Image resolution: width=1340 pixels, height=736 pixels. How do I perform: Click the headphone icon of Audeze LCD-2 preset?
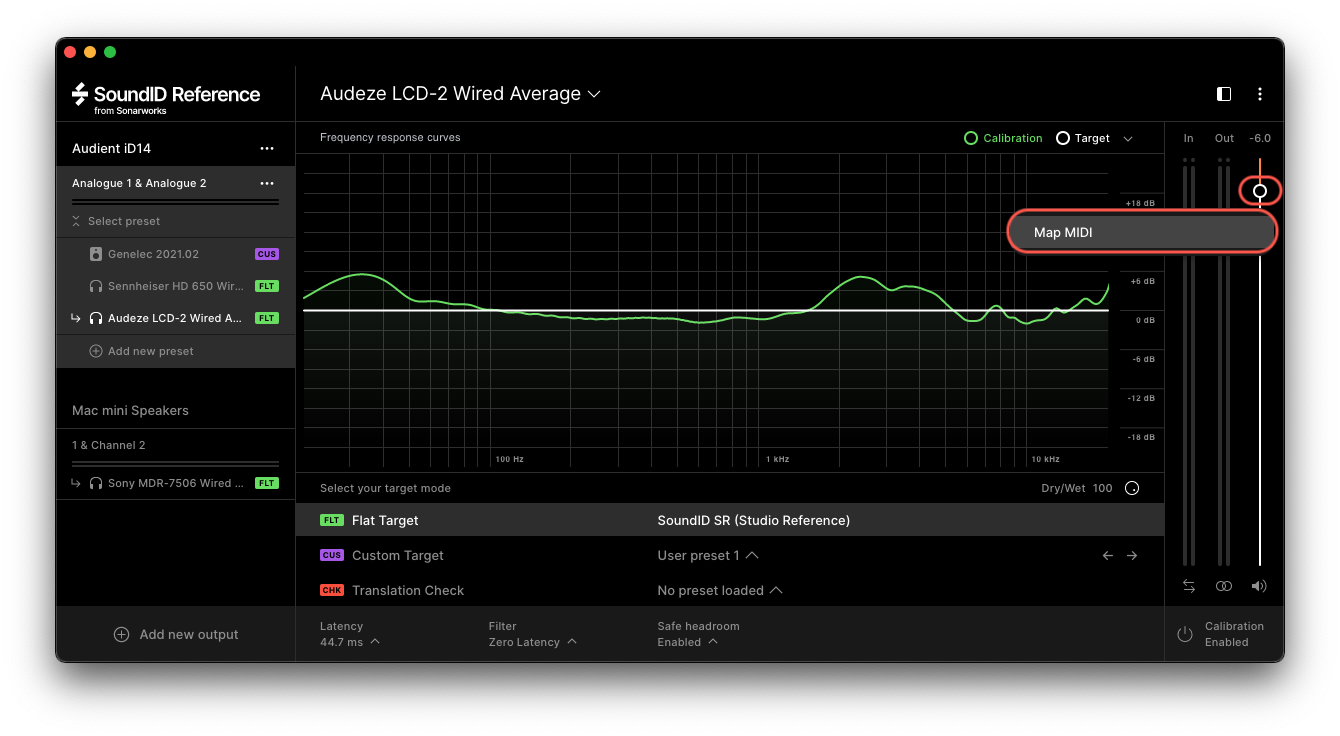pos(96,318)
